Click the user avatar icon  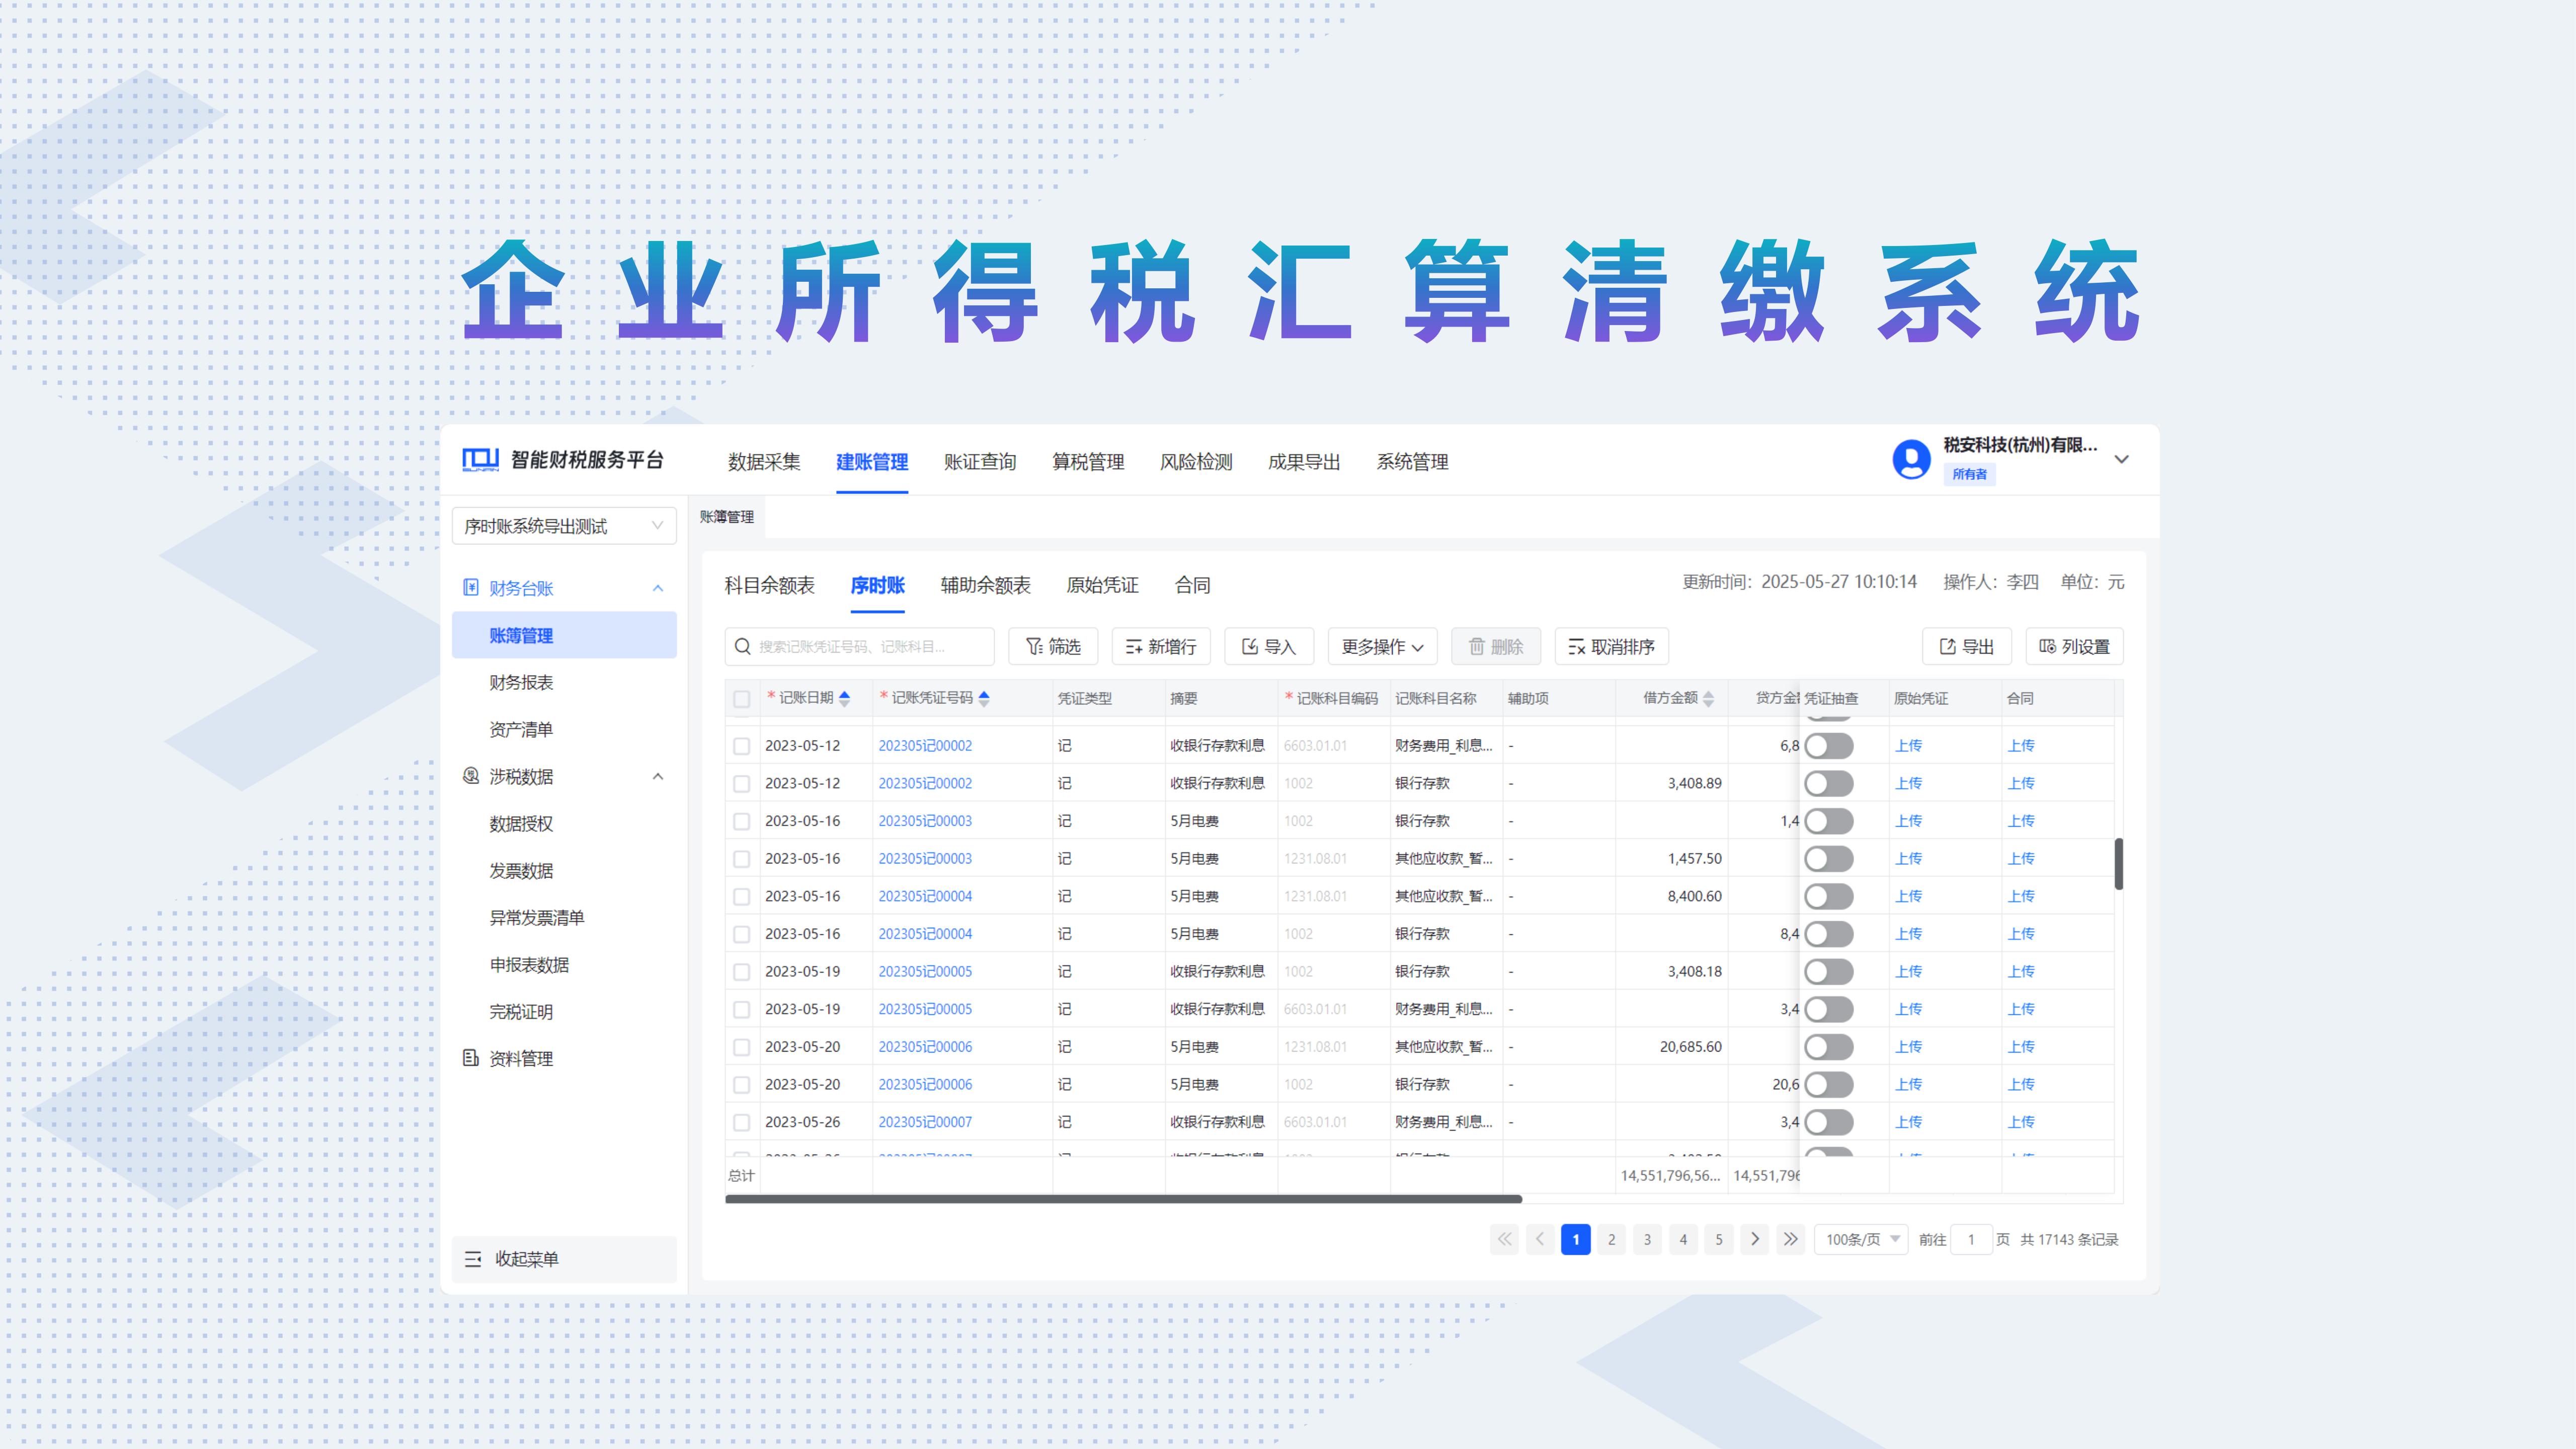tap(1911, 459)
